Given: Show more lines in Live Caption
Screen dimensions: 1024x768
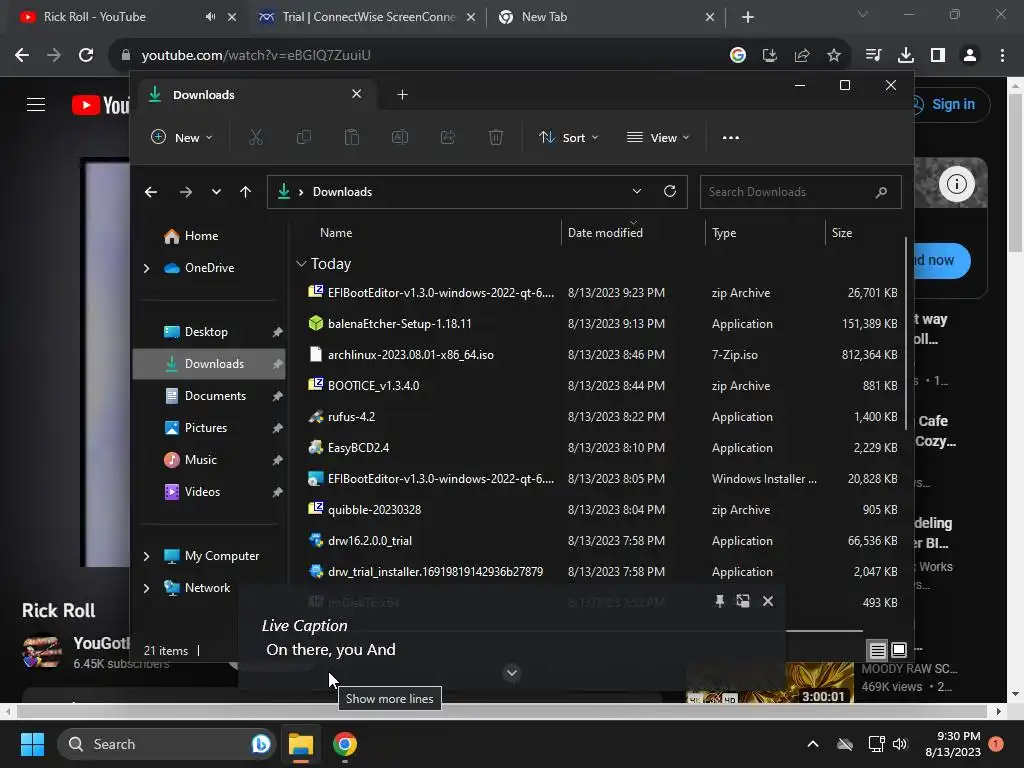Looking at the screenshot, I should pyautogui.click(x=512, y=673).
